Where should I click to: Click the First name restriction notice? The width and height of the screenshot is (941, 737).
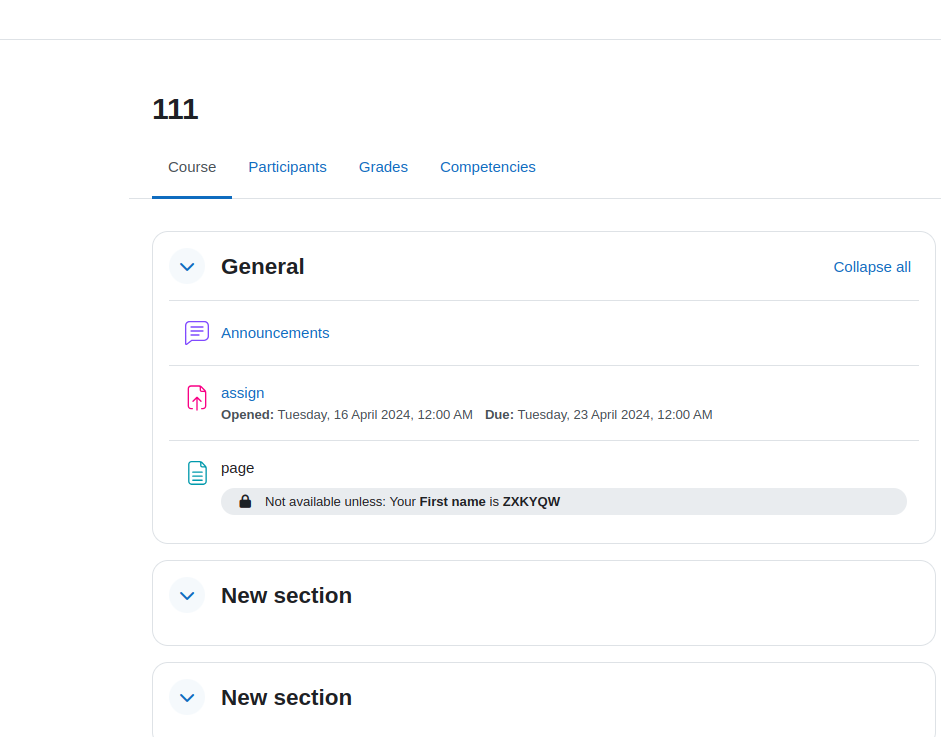564,501
